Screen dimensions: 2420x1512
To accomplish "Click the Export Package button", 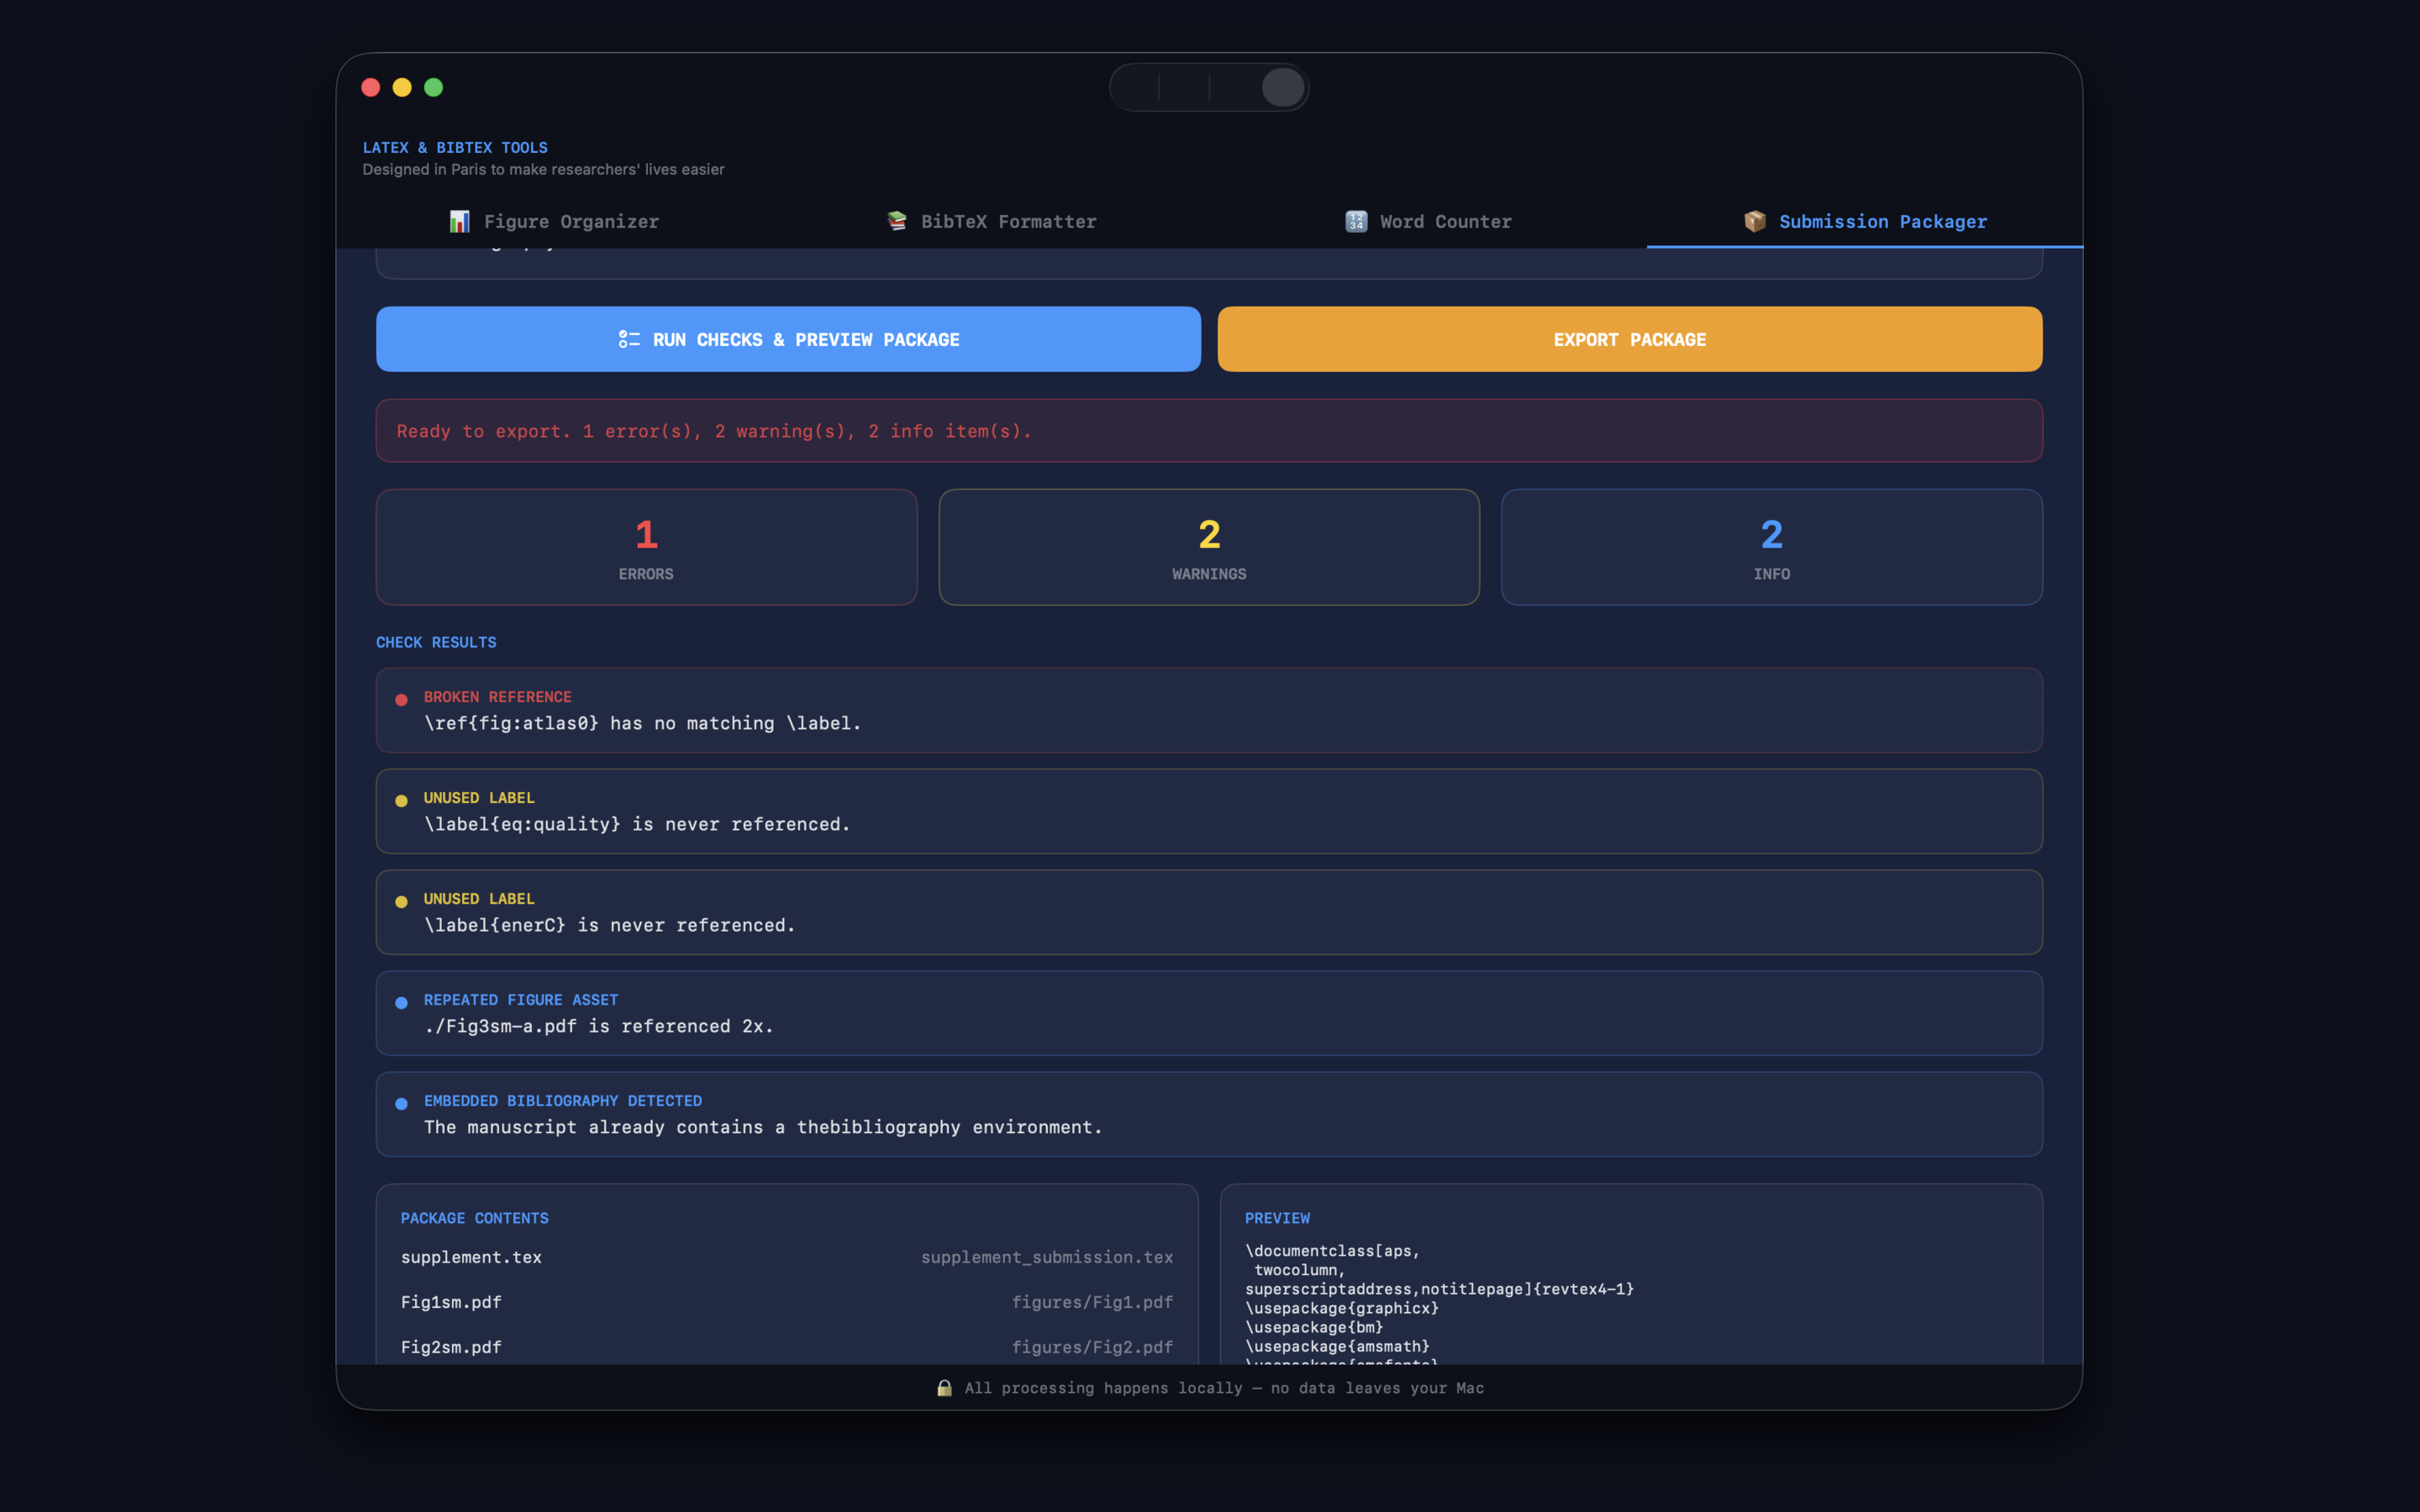I will click(x=1630, y=339).
